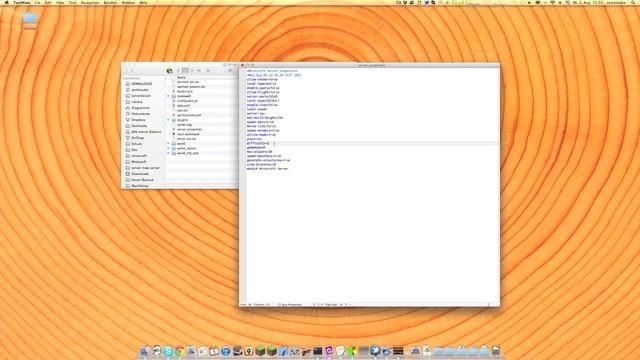Switch Finder to column view

(192, 71)
